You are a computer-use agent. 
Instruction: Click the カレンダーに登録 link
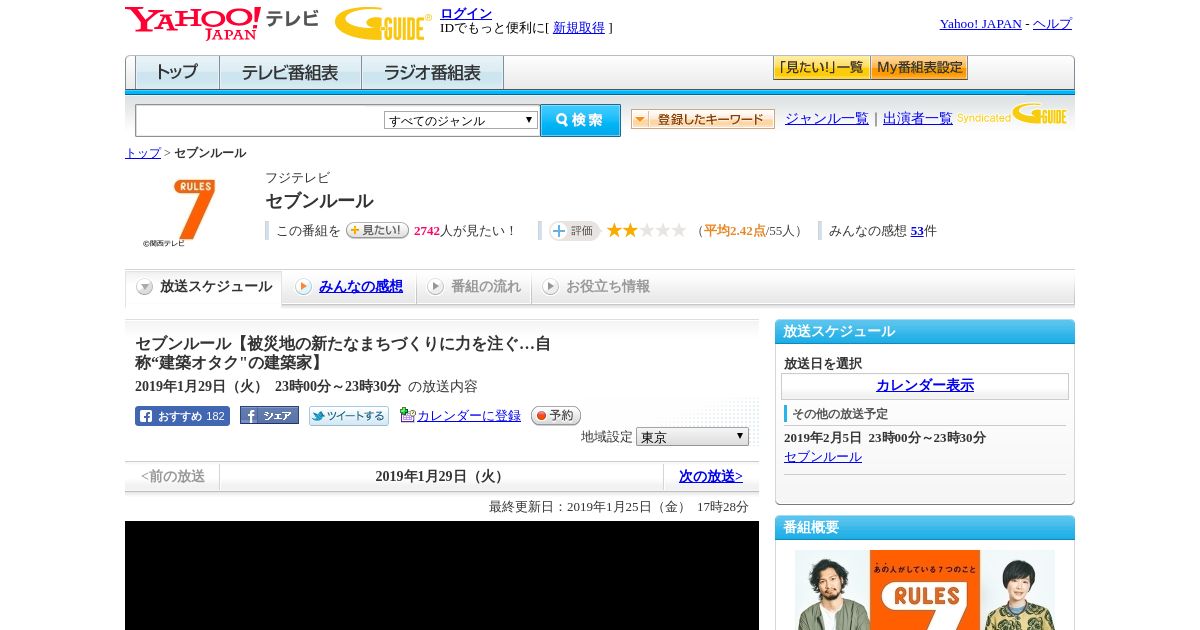pyautogui.click(x=469, y=416)
